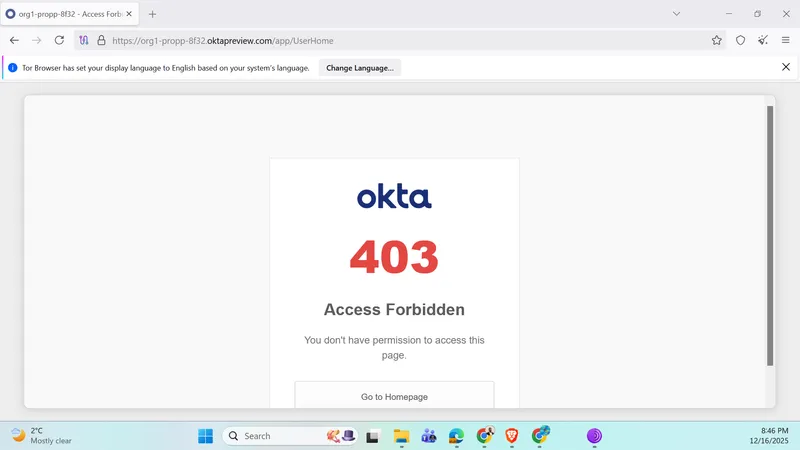
Task: Dismiss the language notification bar
Action: (x=786, y=67)
